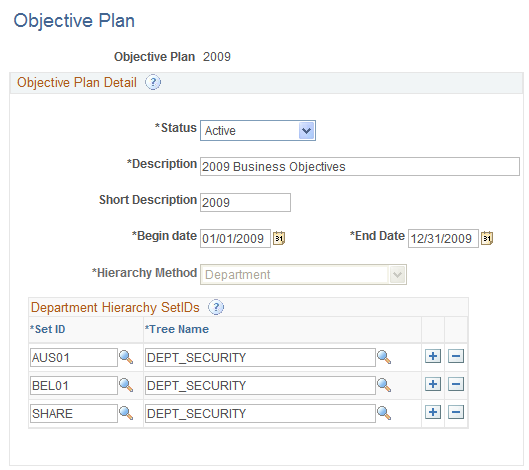The image size is (529, 470).
Task: Click Tree Name field in SHARE row
Action: [x=260, y=414]
